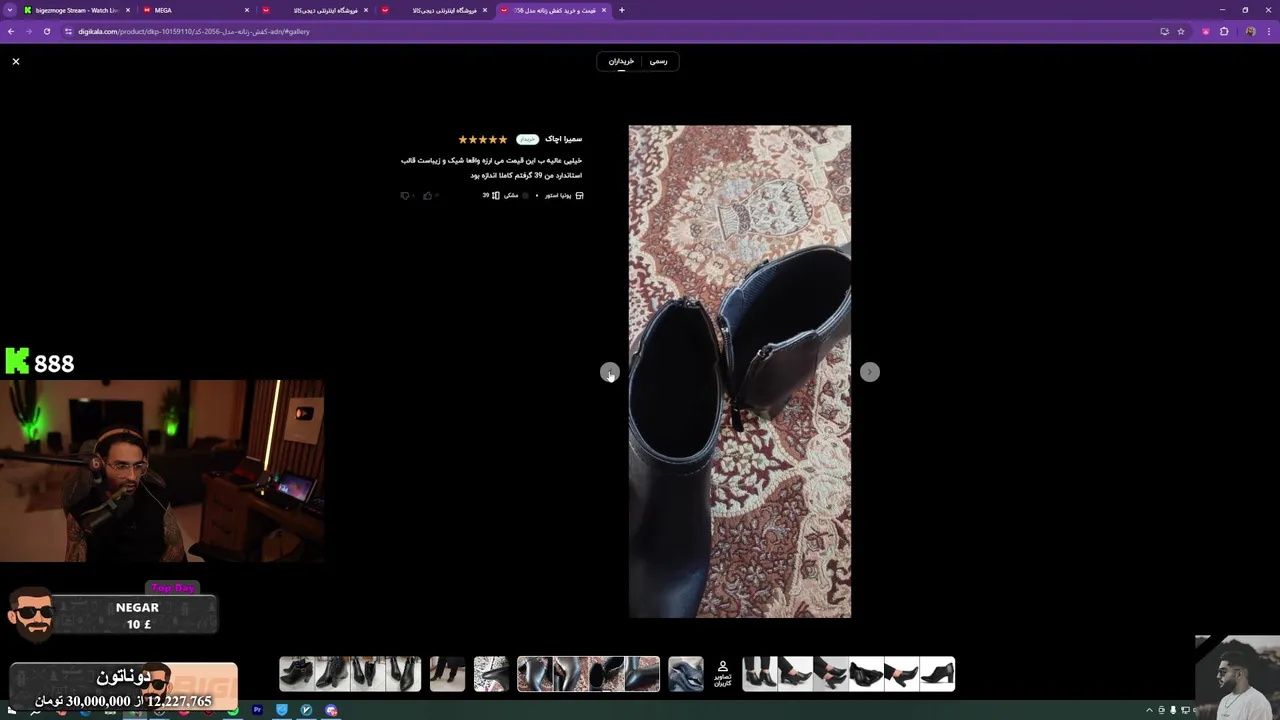The width and height of the screenshot is (1280, 720).
Task: Click the seller name پونیا استور
Action: pyautogui.click(x=558, y=196)
